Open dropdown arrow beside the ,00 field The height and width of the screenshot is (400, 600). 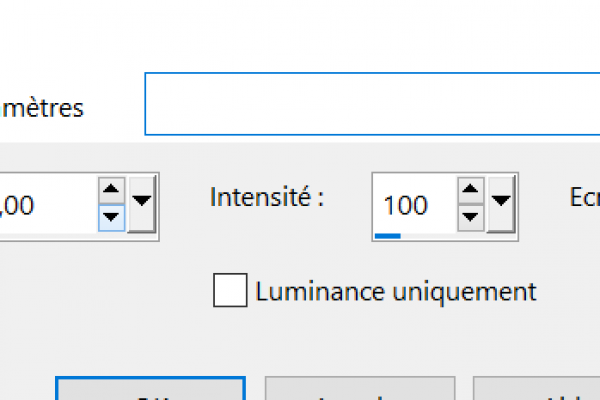point(142,204)
